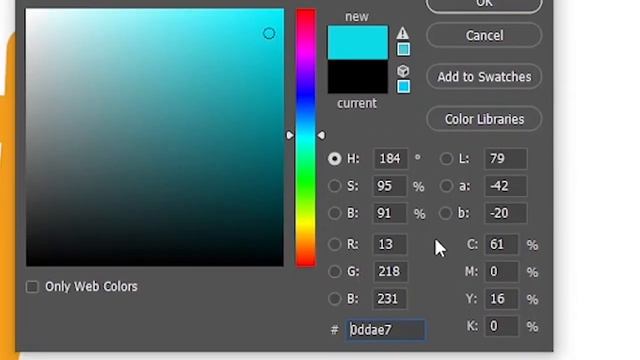640x360 pixels.
Task: Click the hue slider's right arrow handle
Action: [322, 135]
